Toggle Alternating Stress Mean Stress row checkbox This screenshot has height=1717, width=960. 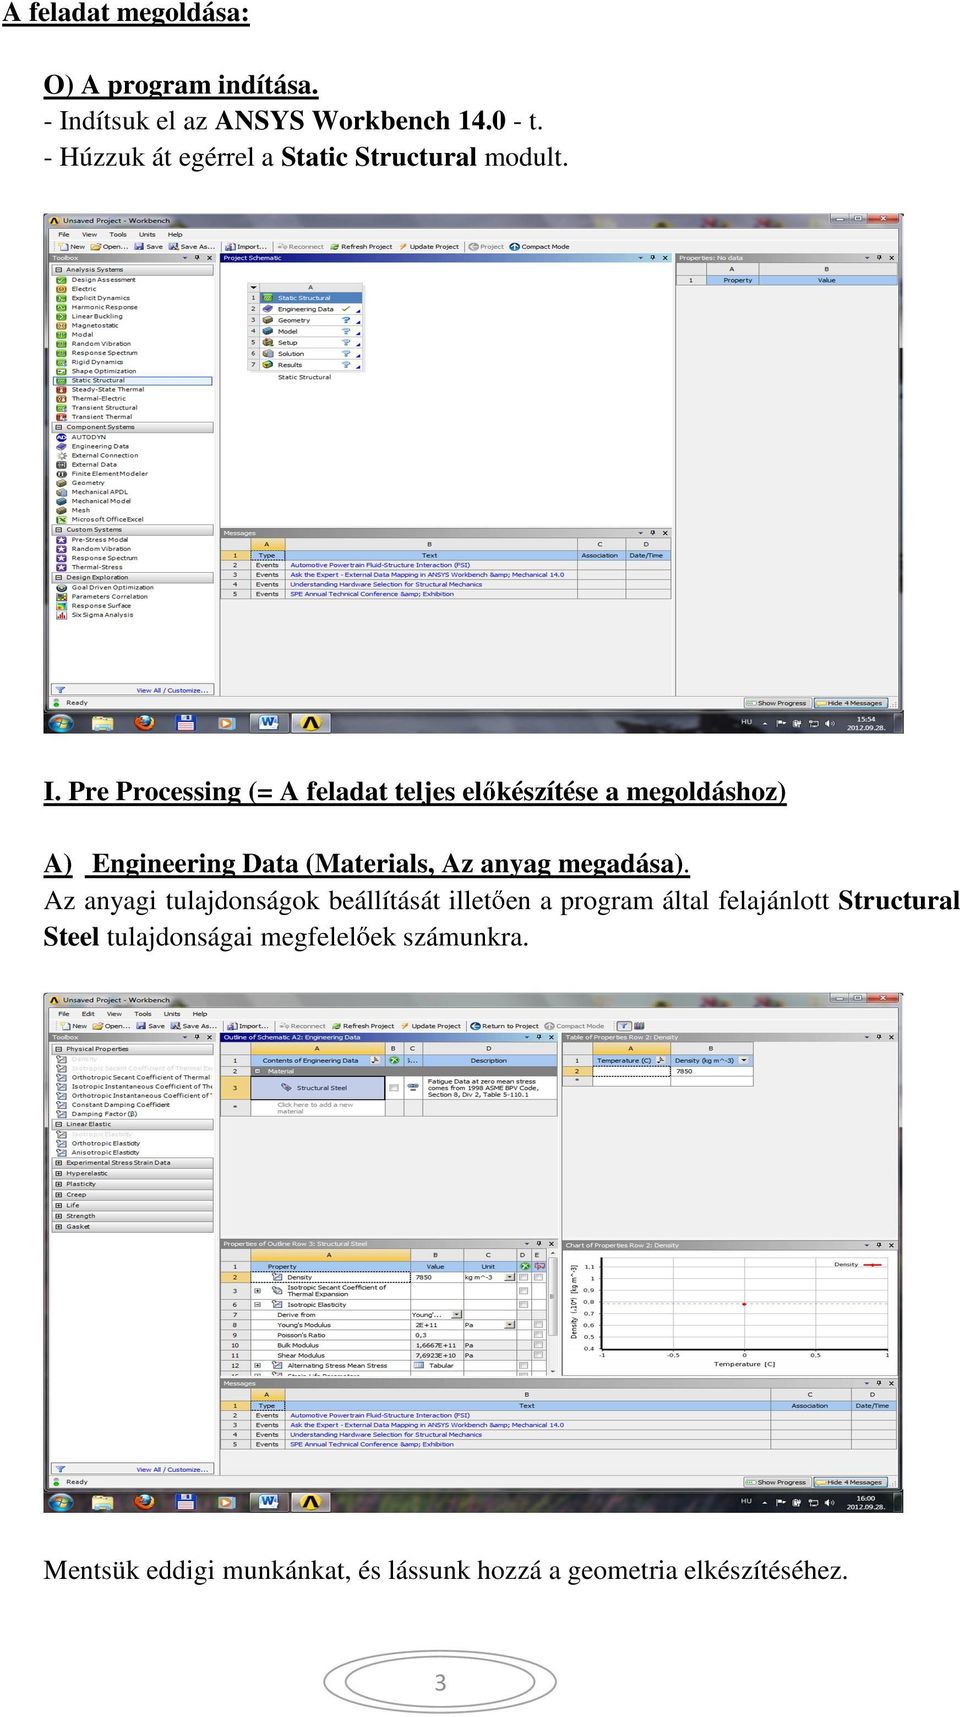pos(523,1365)
